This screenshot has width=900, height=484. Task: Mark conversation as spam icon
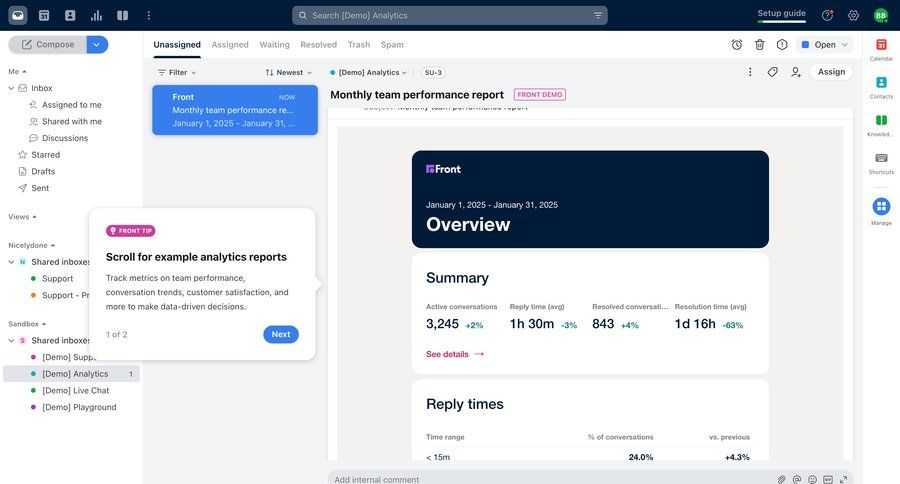pyautogui.click(x=782, y=45)
